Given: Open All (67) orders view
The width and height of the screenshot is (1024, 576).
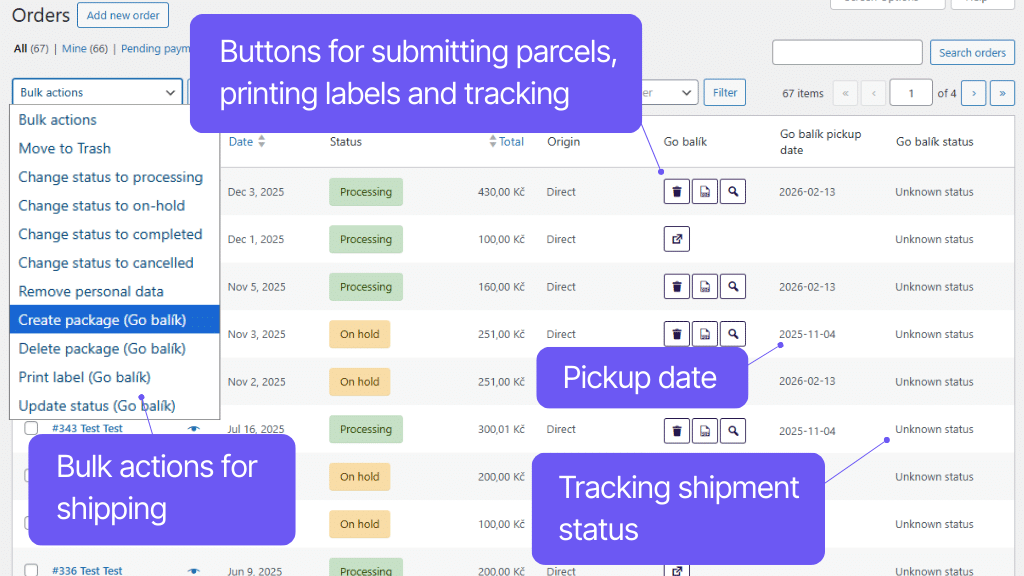Looking at the screenshot, I should (x=31, y=48).
